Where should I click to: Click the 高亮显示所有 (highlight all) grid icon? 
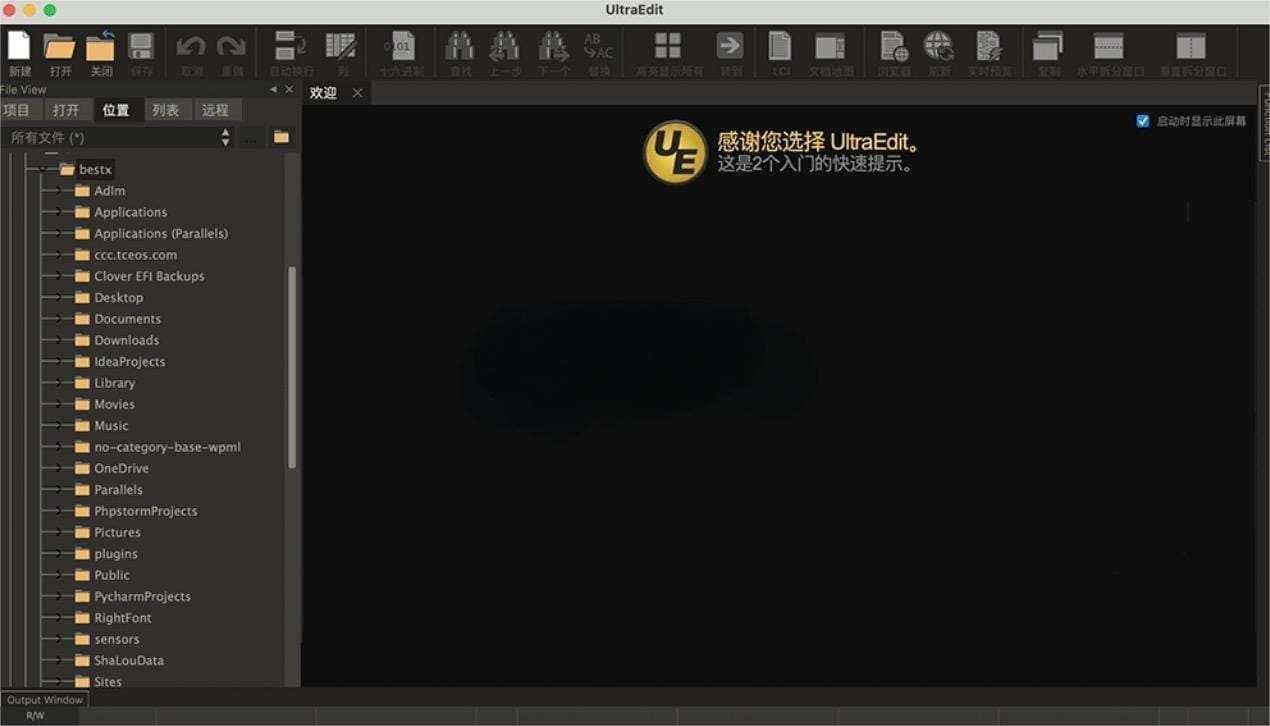(x=668, y=46)
